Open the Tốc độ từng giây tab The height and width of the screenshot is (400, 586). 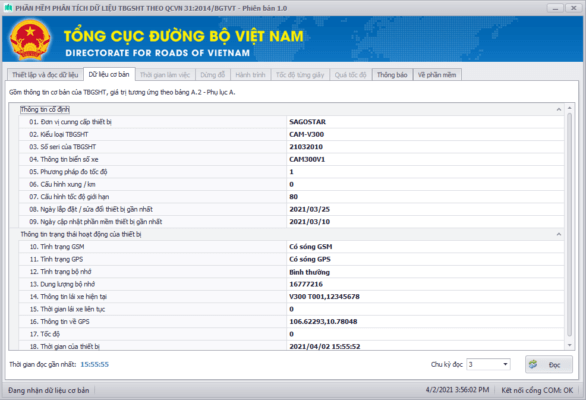tap(300, 75)
